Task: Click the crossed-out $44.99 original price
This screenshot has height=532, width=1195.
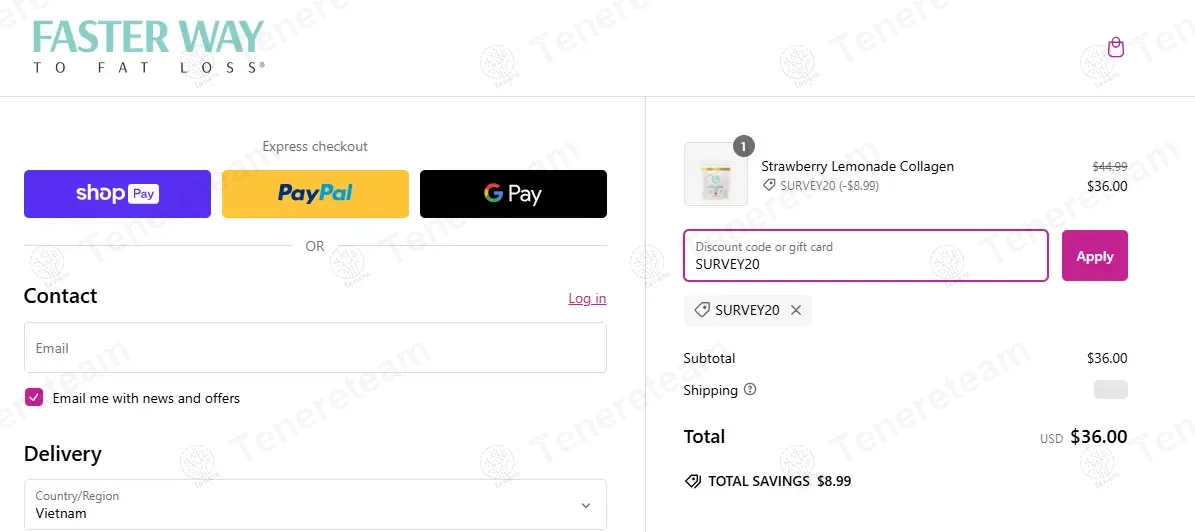Action: click(1109, 167)
